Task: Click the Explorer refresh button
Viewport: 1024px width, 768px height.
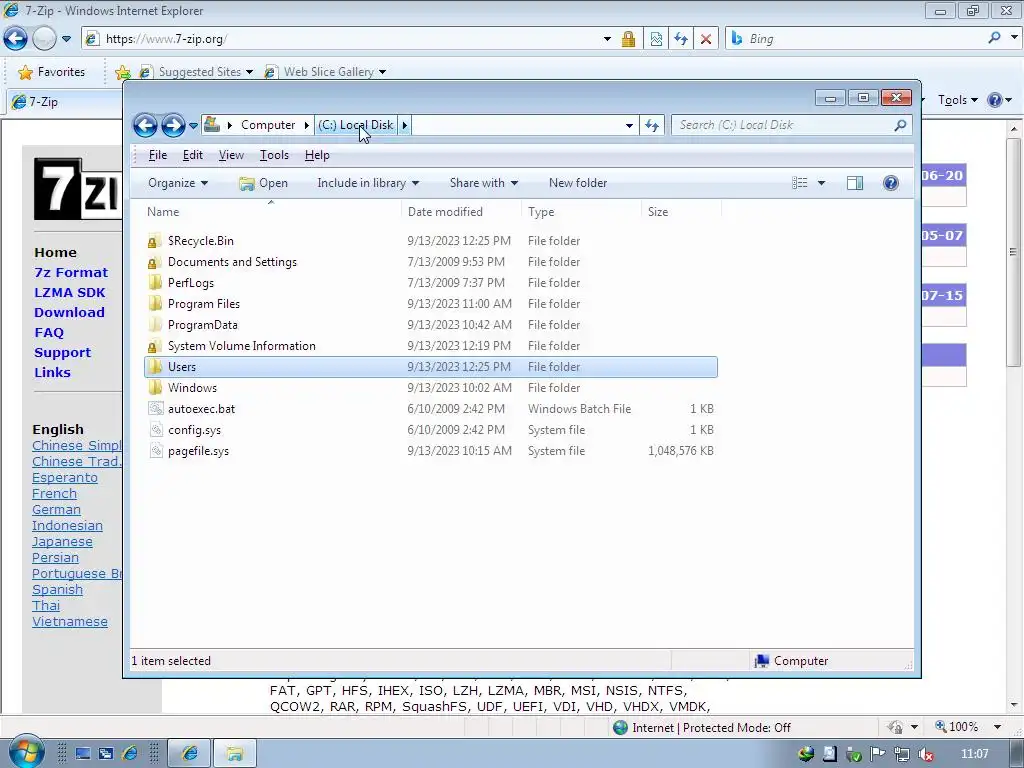Action: pos(652,125)
